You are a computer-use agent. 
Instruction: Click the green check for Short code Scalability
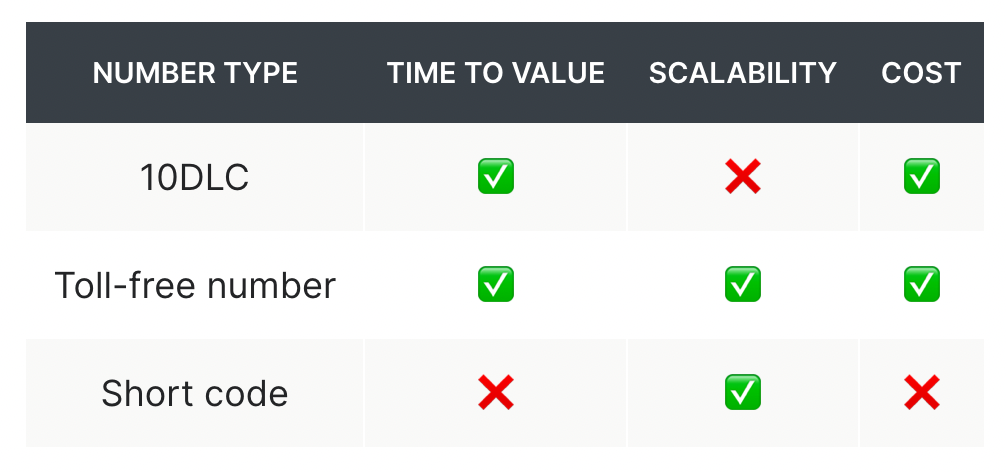point(743,392)
